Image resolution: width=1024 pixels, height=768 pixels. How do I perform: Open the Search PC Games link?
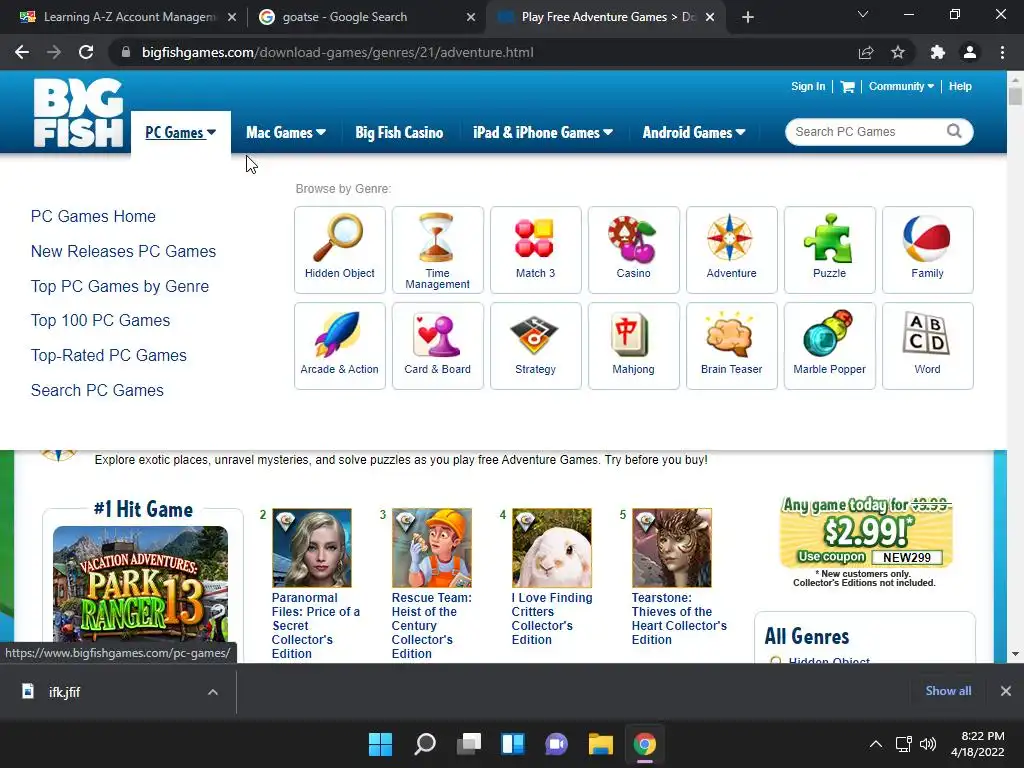pos(97,391)
